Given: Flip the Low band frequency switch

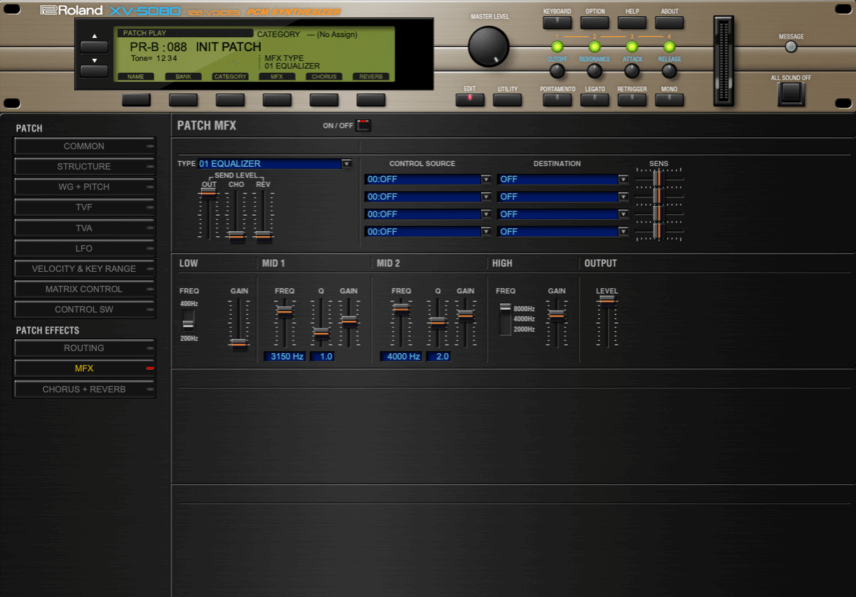Looking at the screenshot, I should click(x=188, y=321).
